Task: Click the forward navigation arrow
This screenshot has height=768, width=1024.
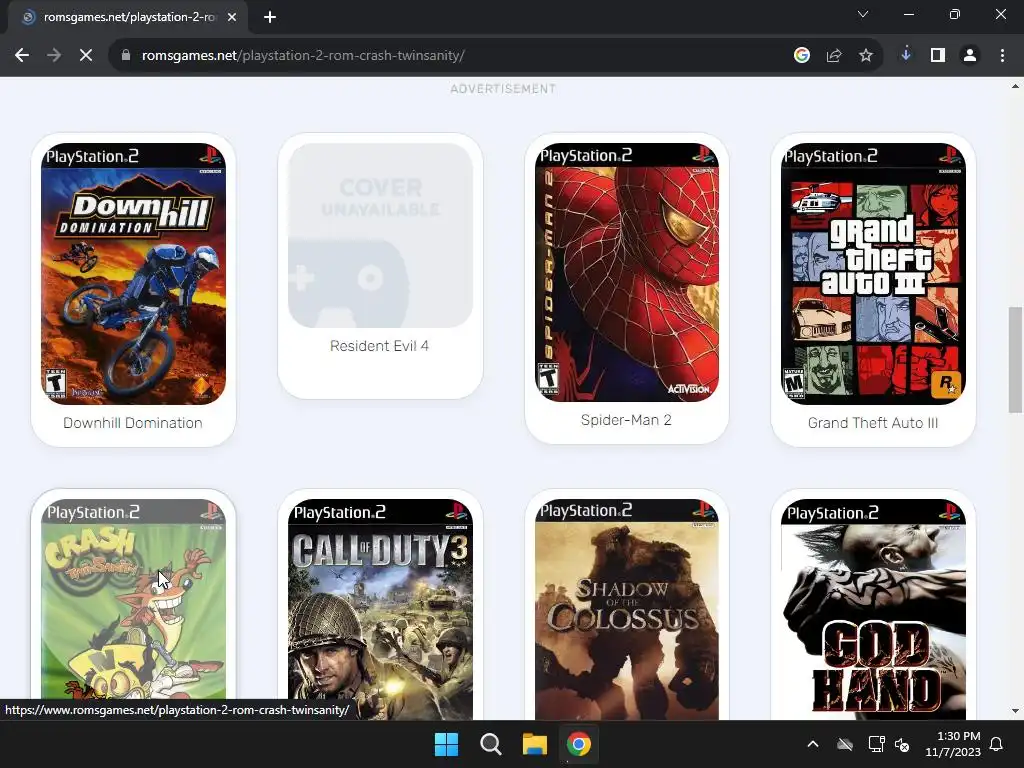Action: (x=54, y=56)
